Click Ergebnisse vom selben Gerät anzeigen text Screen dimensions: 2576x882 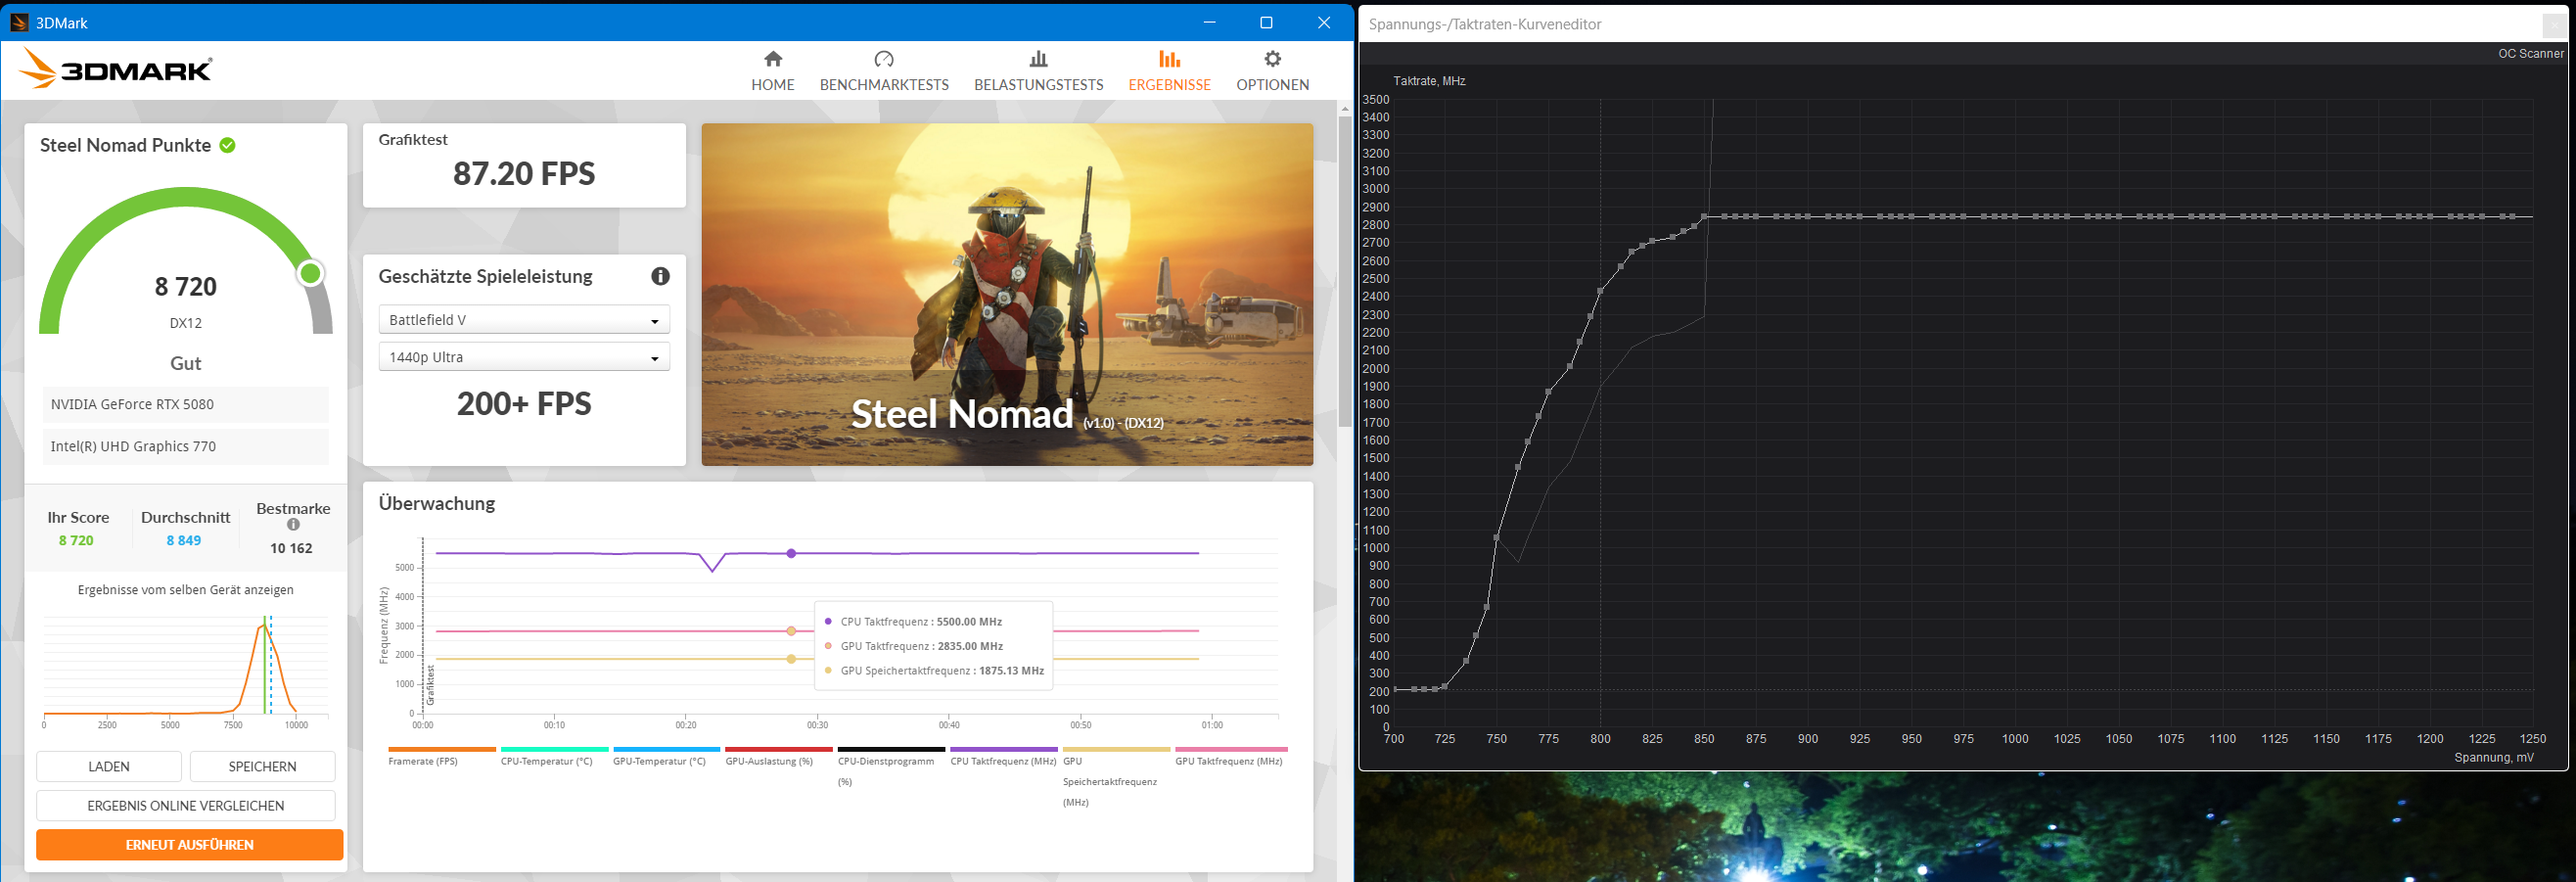[x=186, y=590]
